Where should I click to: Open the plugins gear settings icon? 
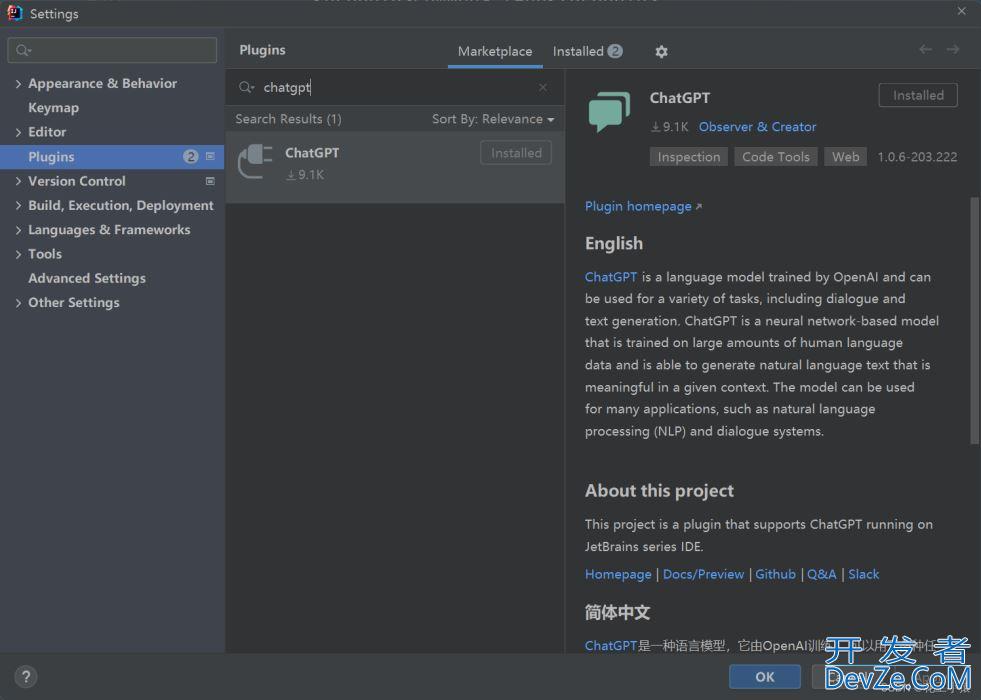coord(661,51)
